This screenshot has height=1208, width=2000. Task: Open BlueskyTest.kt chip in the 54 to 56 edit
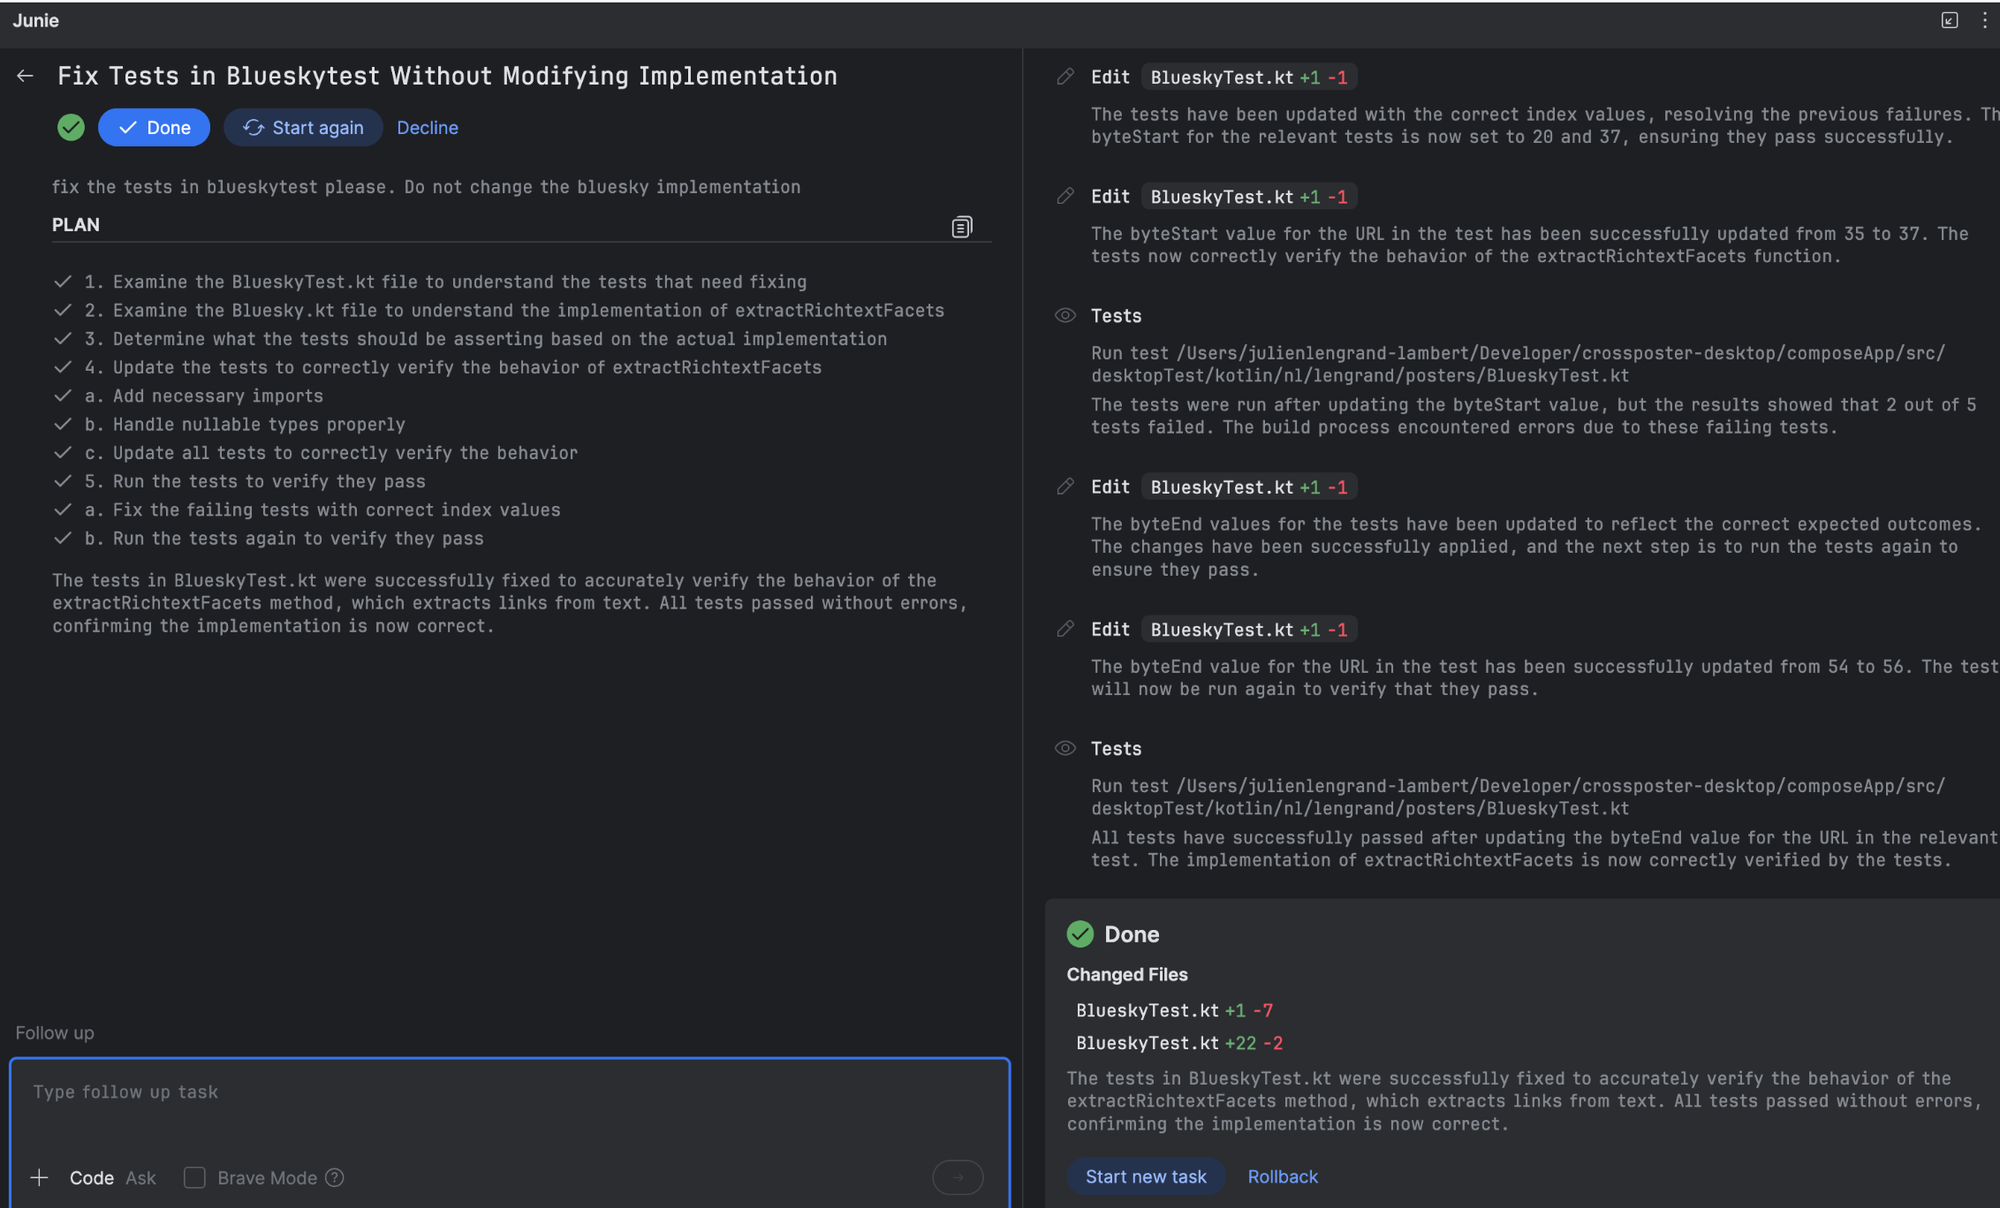pos(1248,630)
